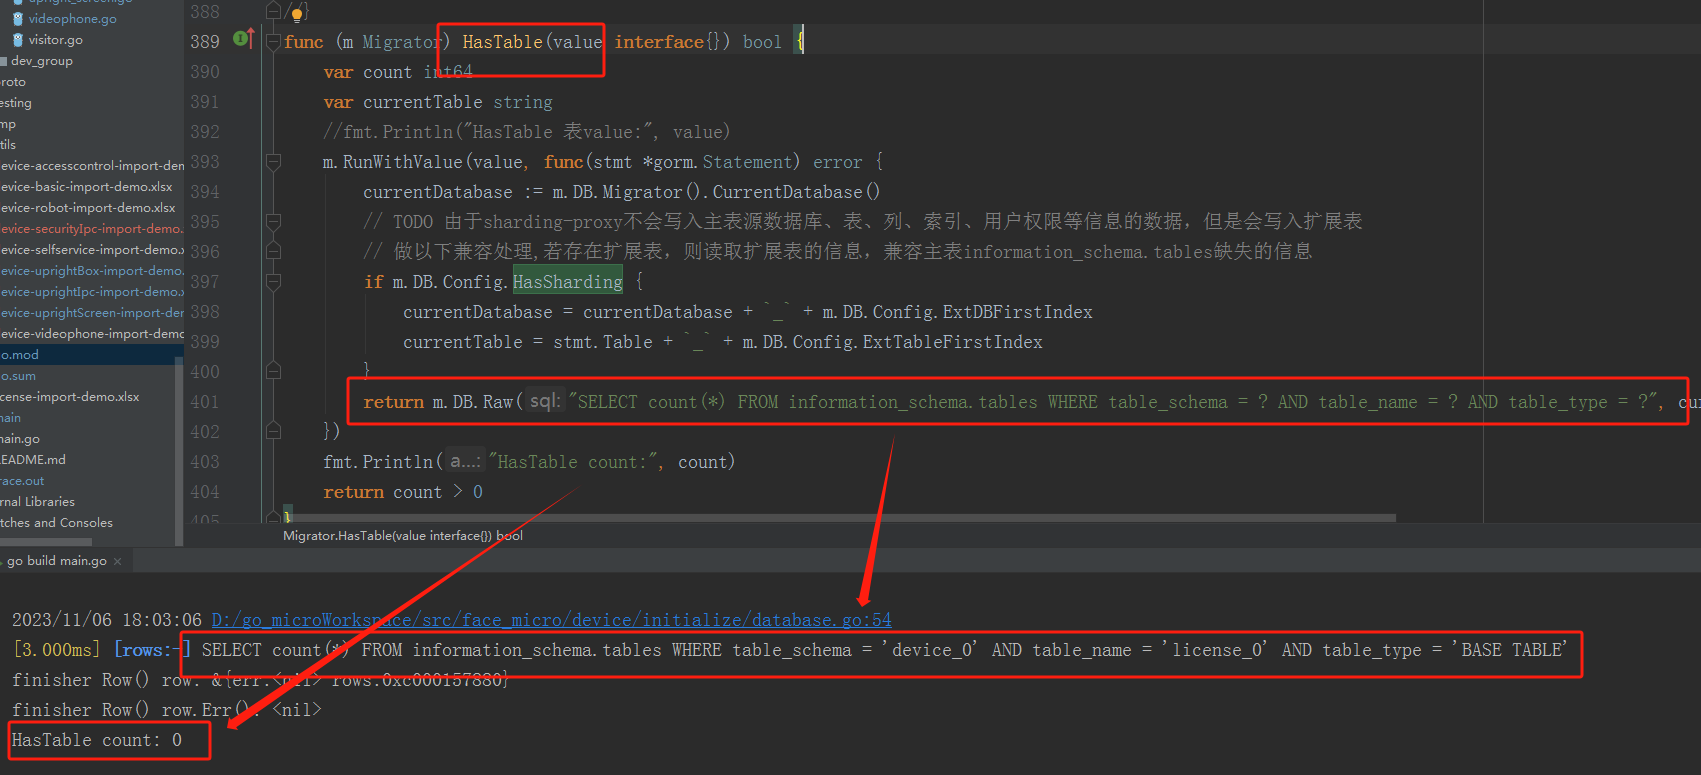
Task: Collapse the HasTable function at line 389
Action: 273,41
